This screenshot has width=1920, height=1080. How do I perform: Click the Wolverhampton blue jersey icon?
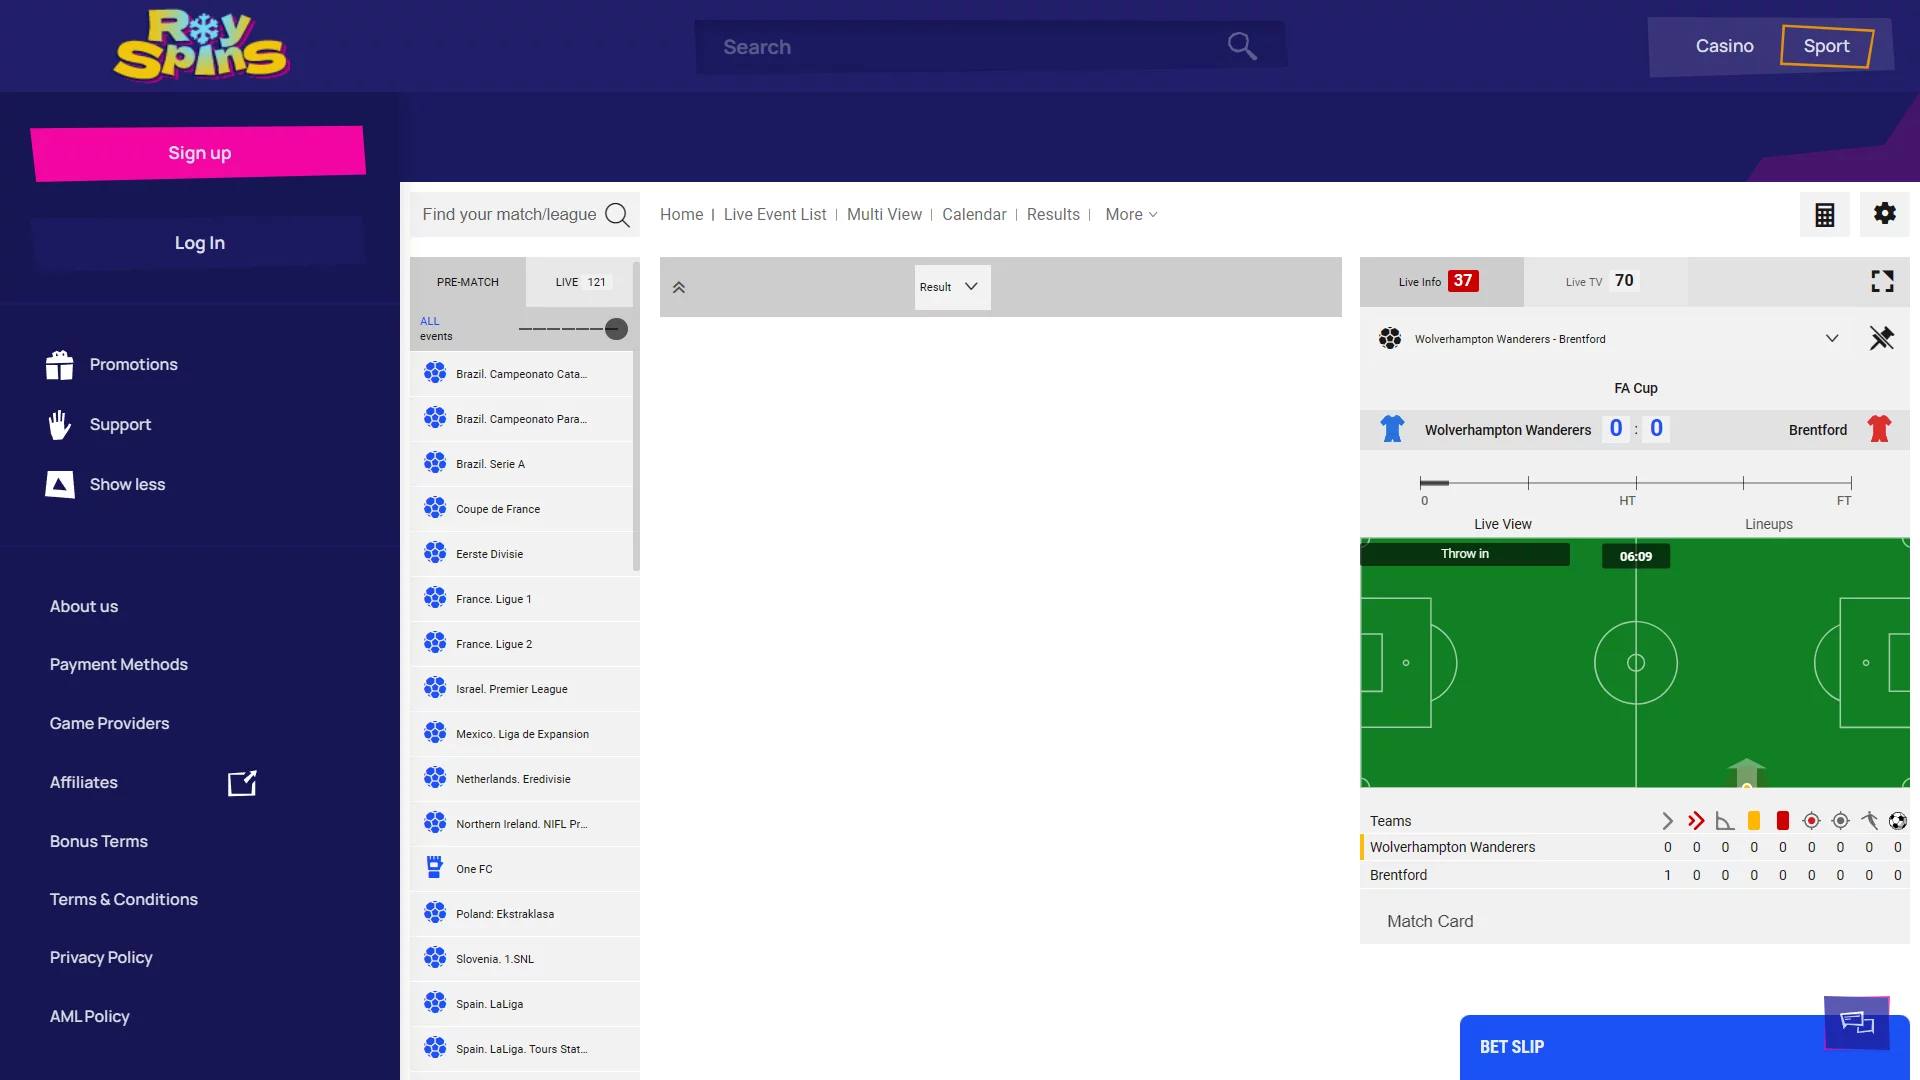[1392, 429]
